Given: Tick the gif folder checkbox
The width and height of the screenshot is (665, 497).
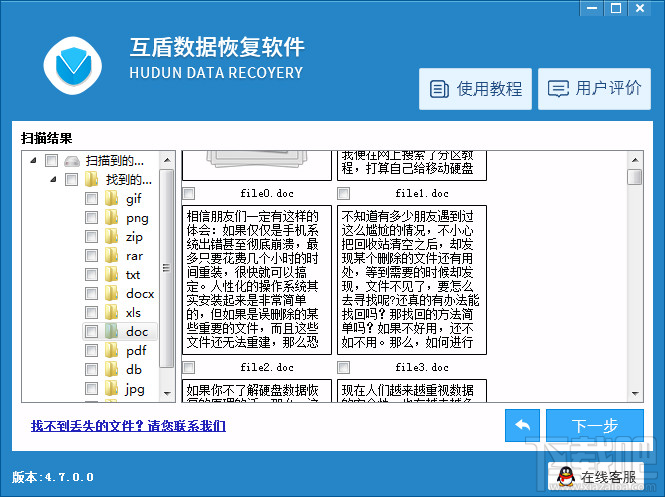Looking at the screenshot, I should (91, 198).
